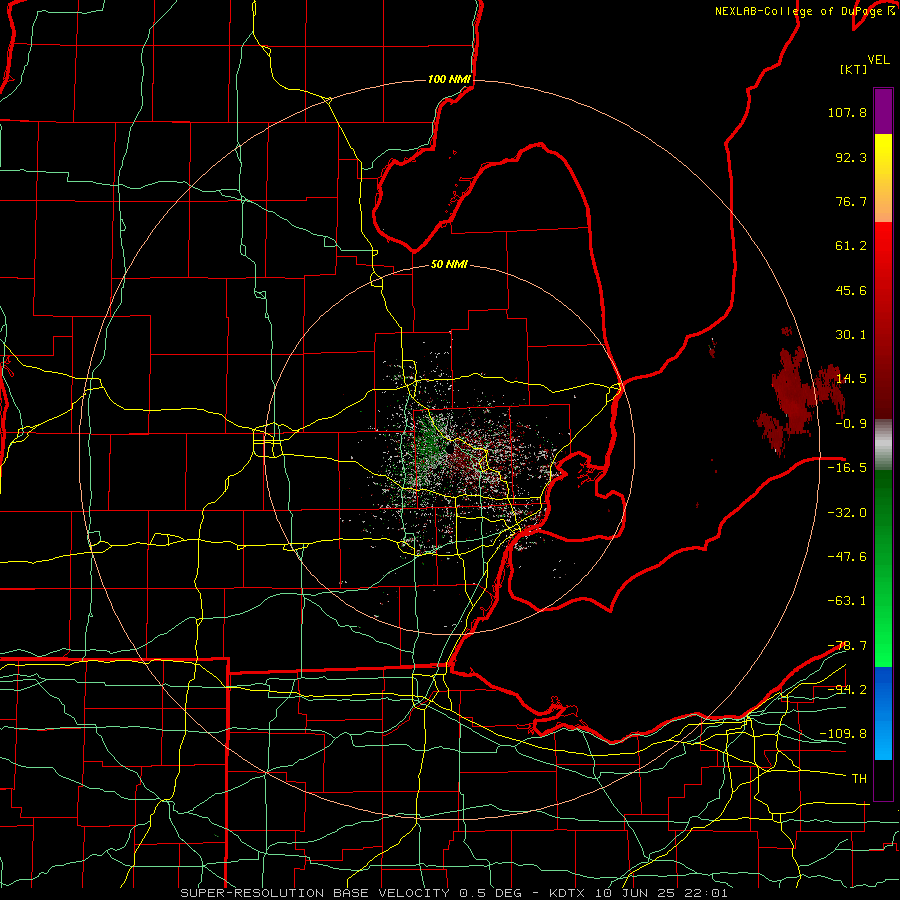This screenshot has height=900, width=900.
Task: Click the [KT] units label
Action: tap(853, 69)
